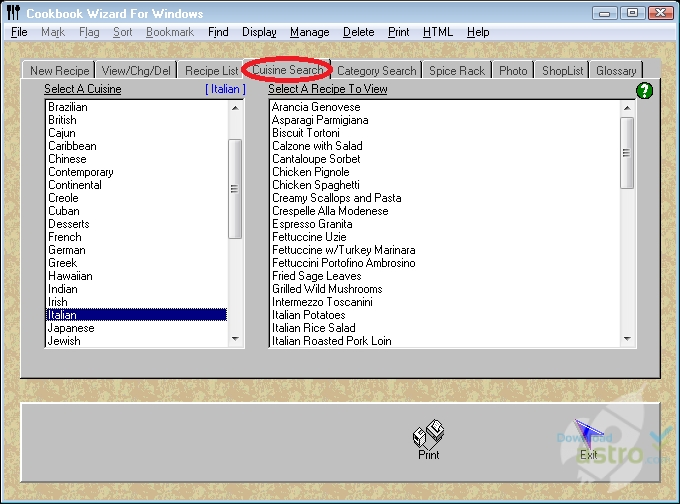The height and width of the screenshot is (504, 680).
Task: Switch to the Recipe List tab
Action: click(x=211, y=70)
